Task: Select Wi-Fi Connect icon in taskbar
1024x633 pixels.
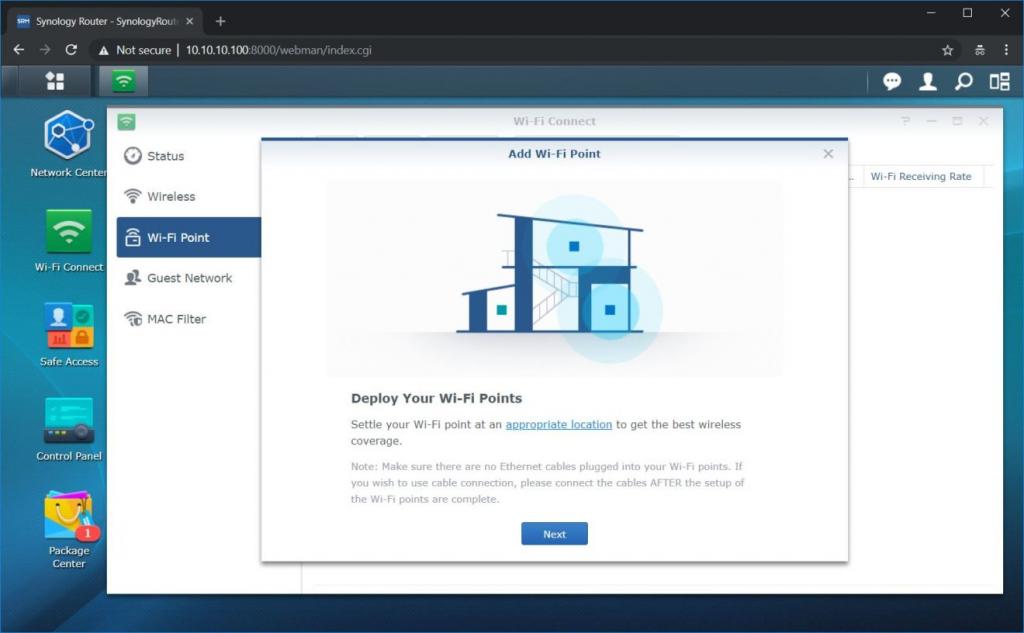Action: click(x=124, y=81)
